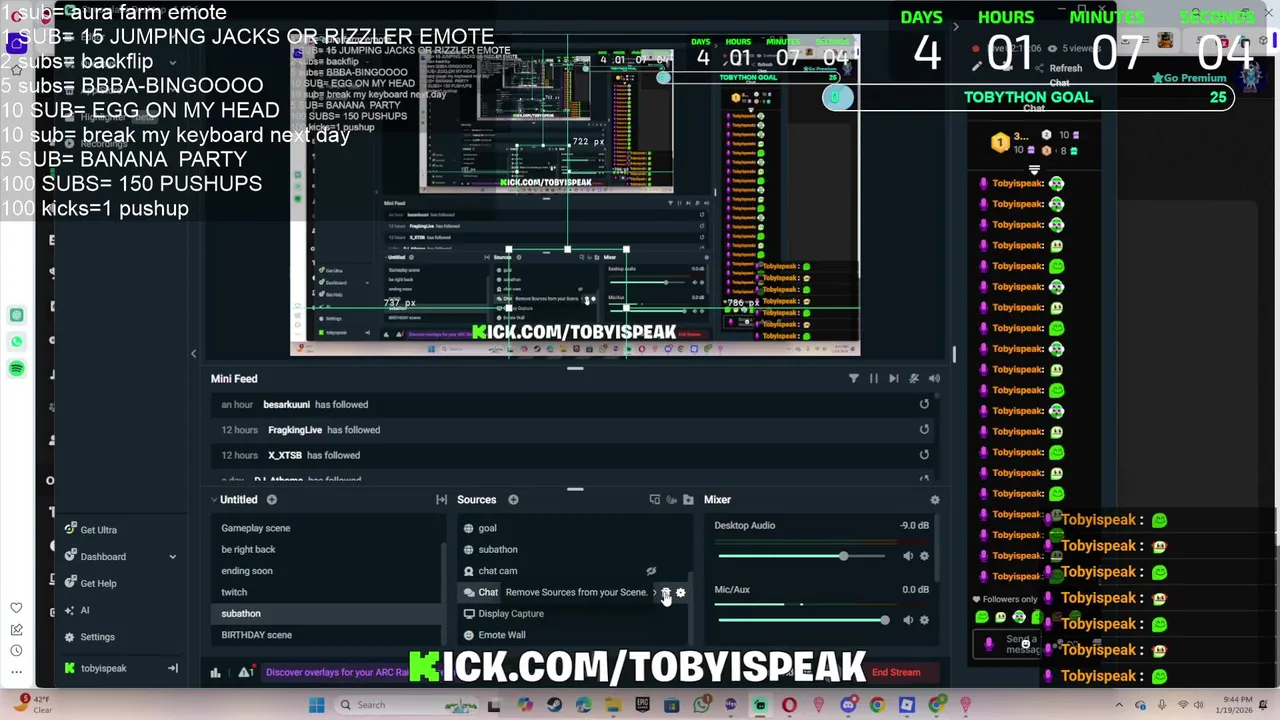This screenshot has width=1280, height=720.
Task: Open Steam from the taskbar
Action: pyautogui.click(x=554, y=705)
